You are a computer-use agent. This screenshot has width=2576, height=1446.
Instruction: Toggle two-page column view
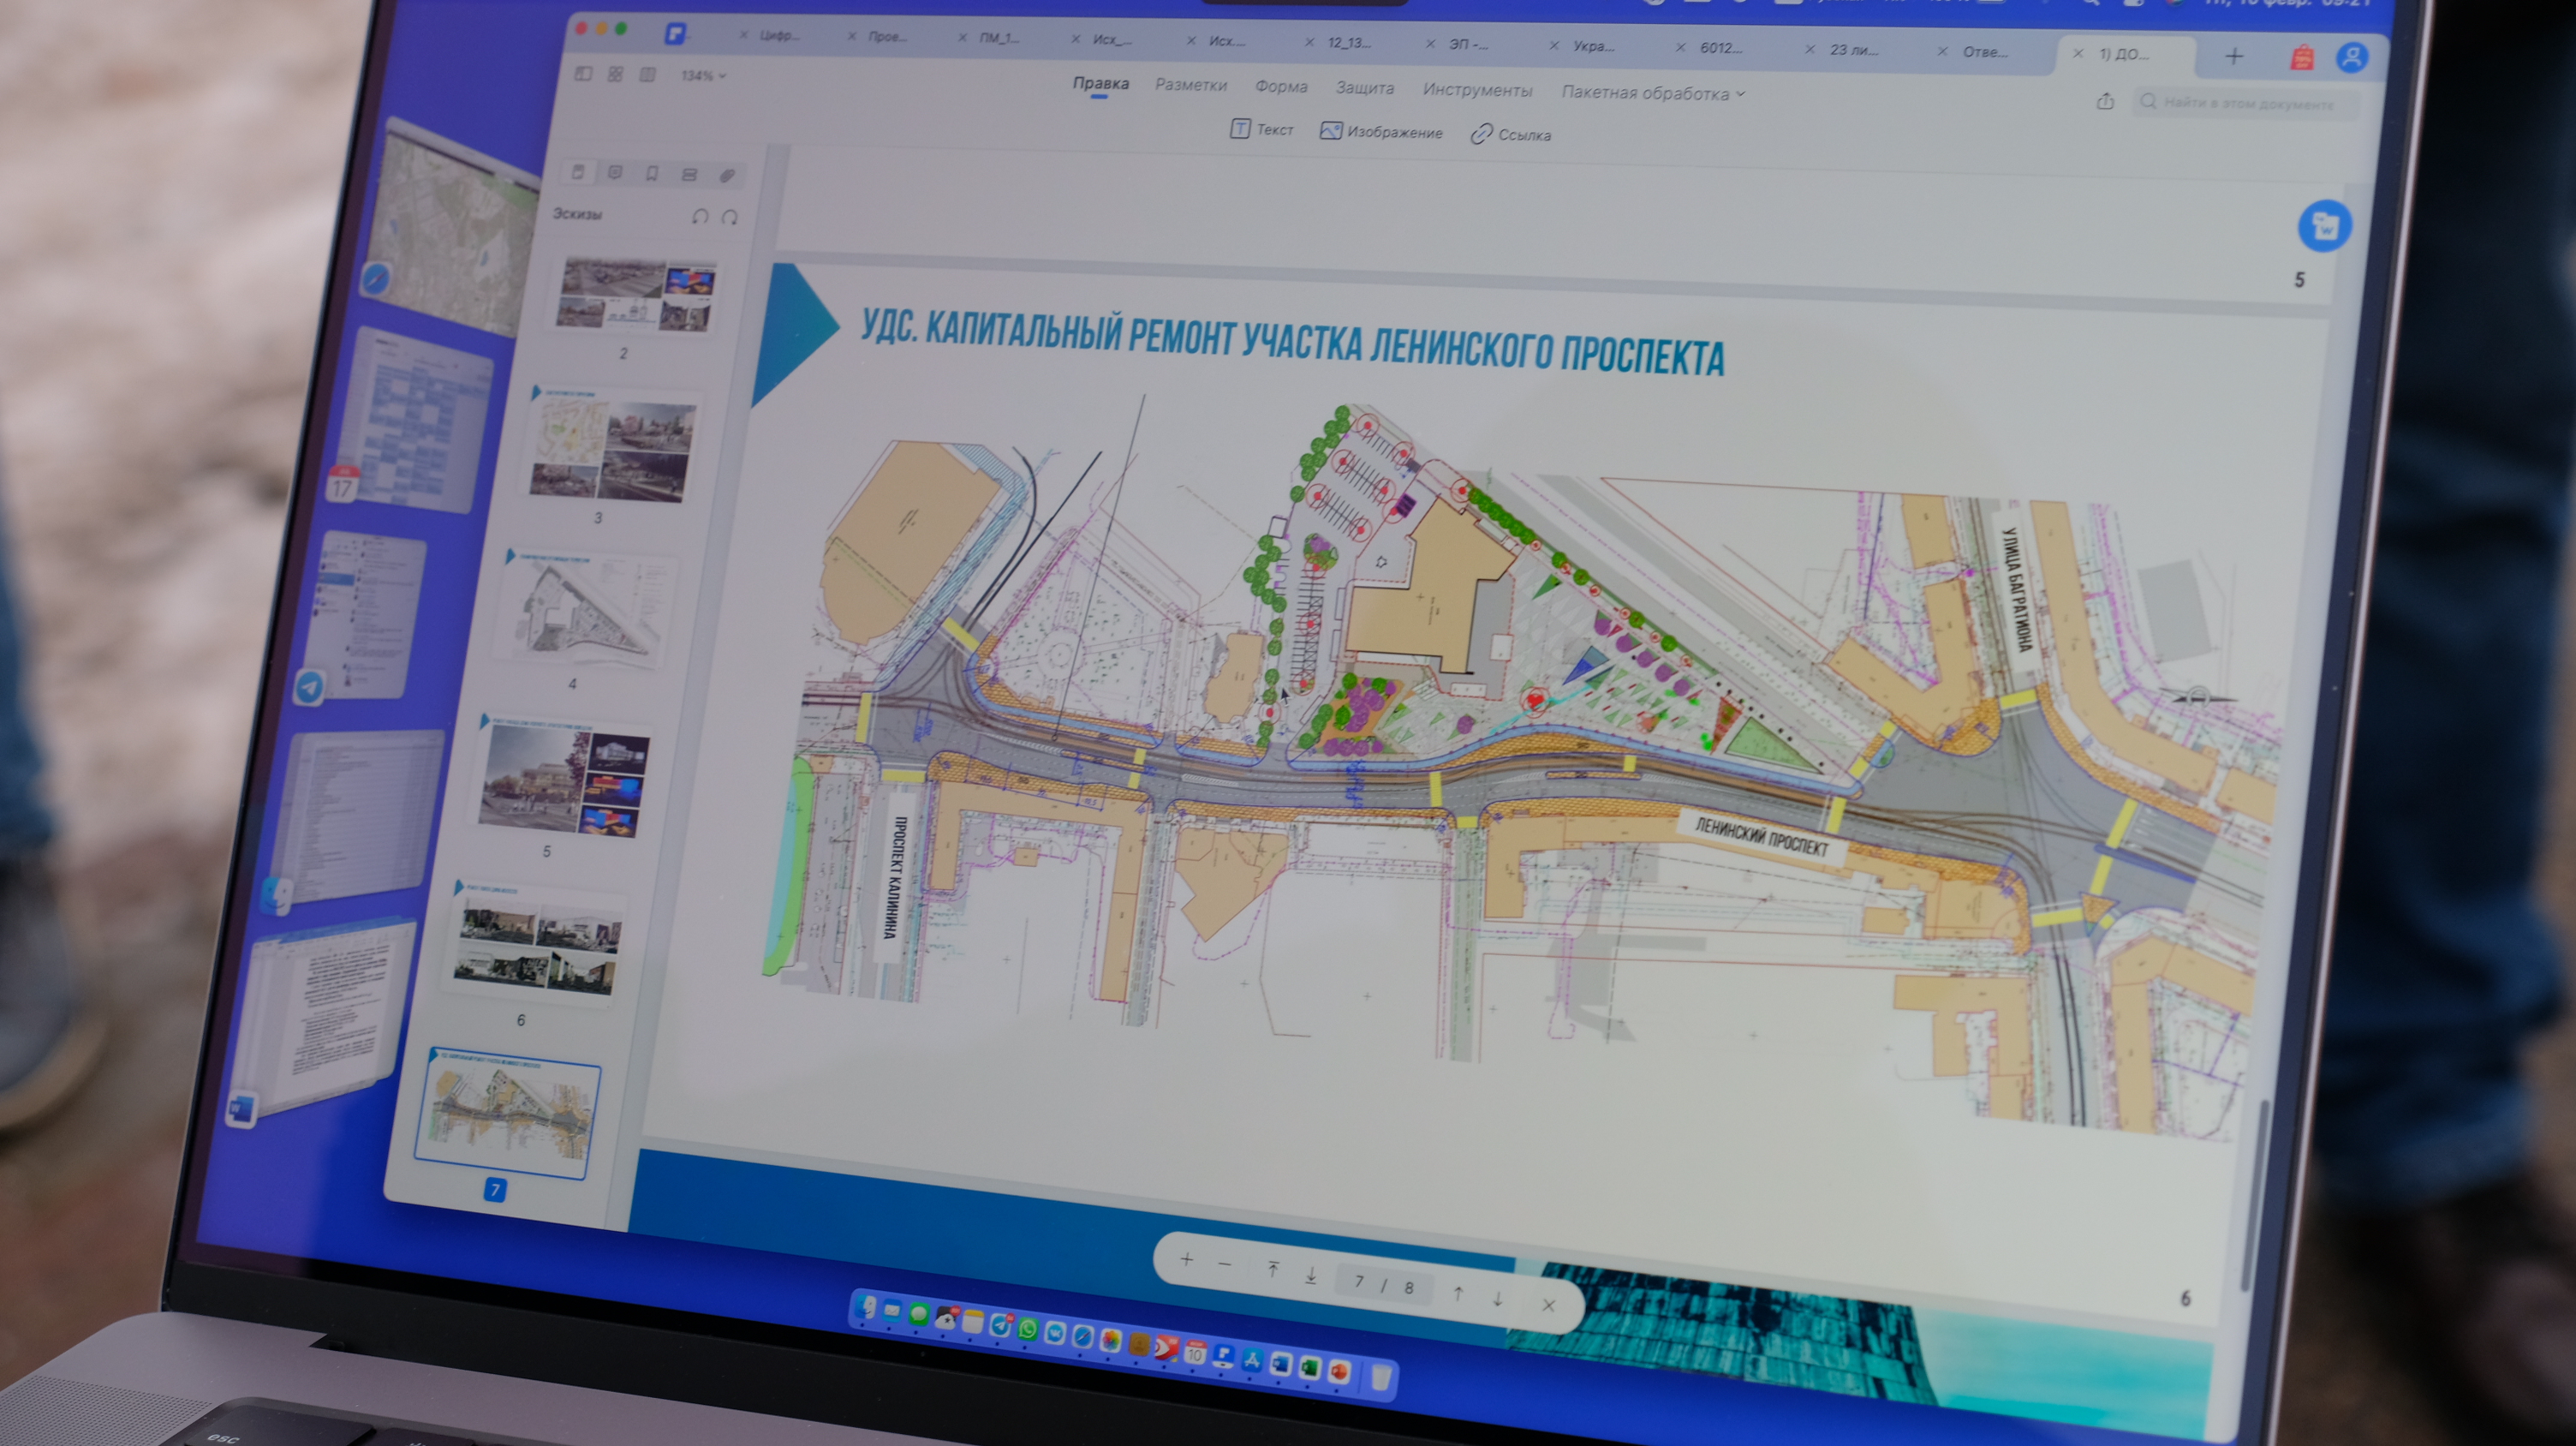coord(648,75)
